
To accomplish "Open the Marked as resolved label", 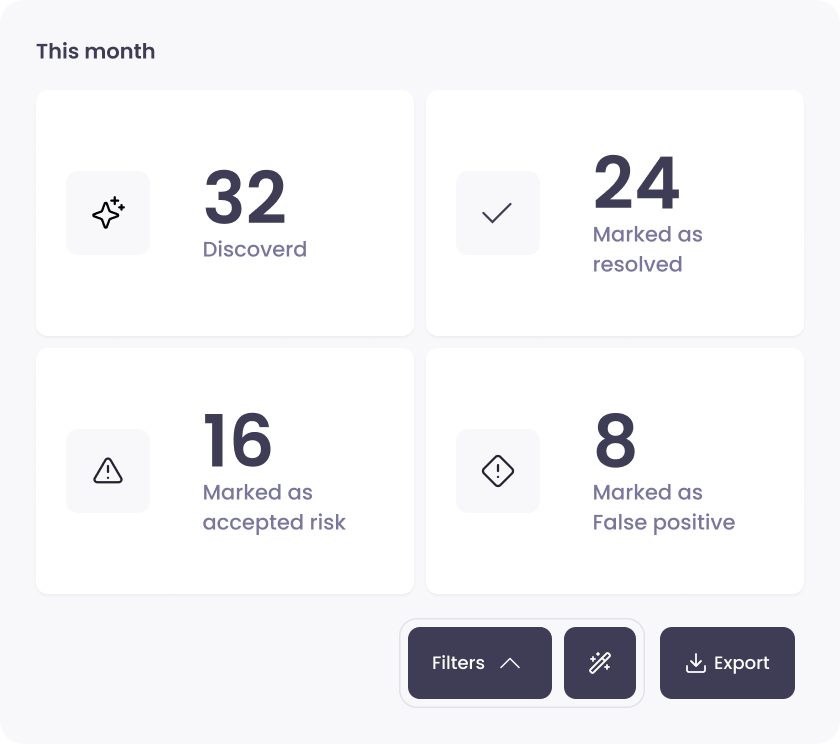I will tap(647, 249).
